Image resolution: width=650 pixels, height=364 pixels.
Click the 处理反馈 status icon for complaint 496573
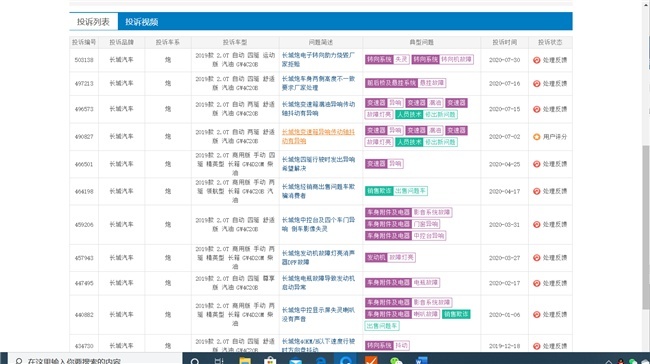(536, 109)
